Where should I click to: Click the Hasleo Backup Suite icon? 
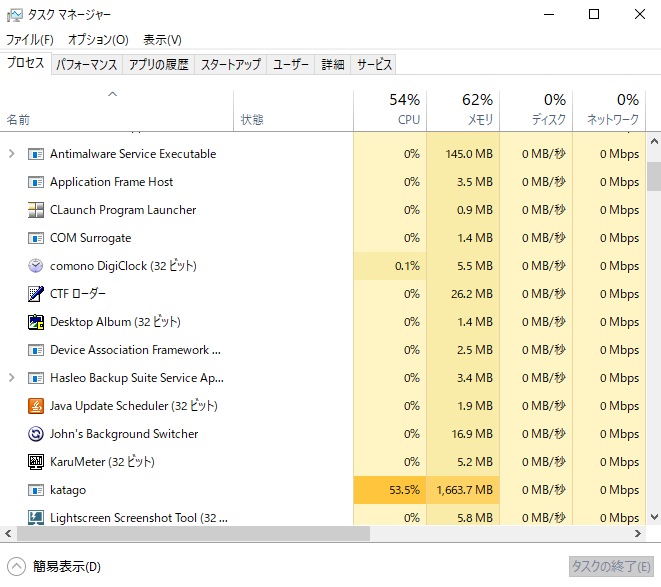(36, 378)
